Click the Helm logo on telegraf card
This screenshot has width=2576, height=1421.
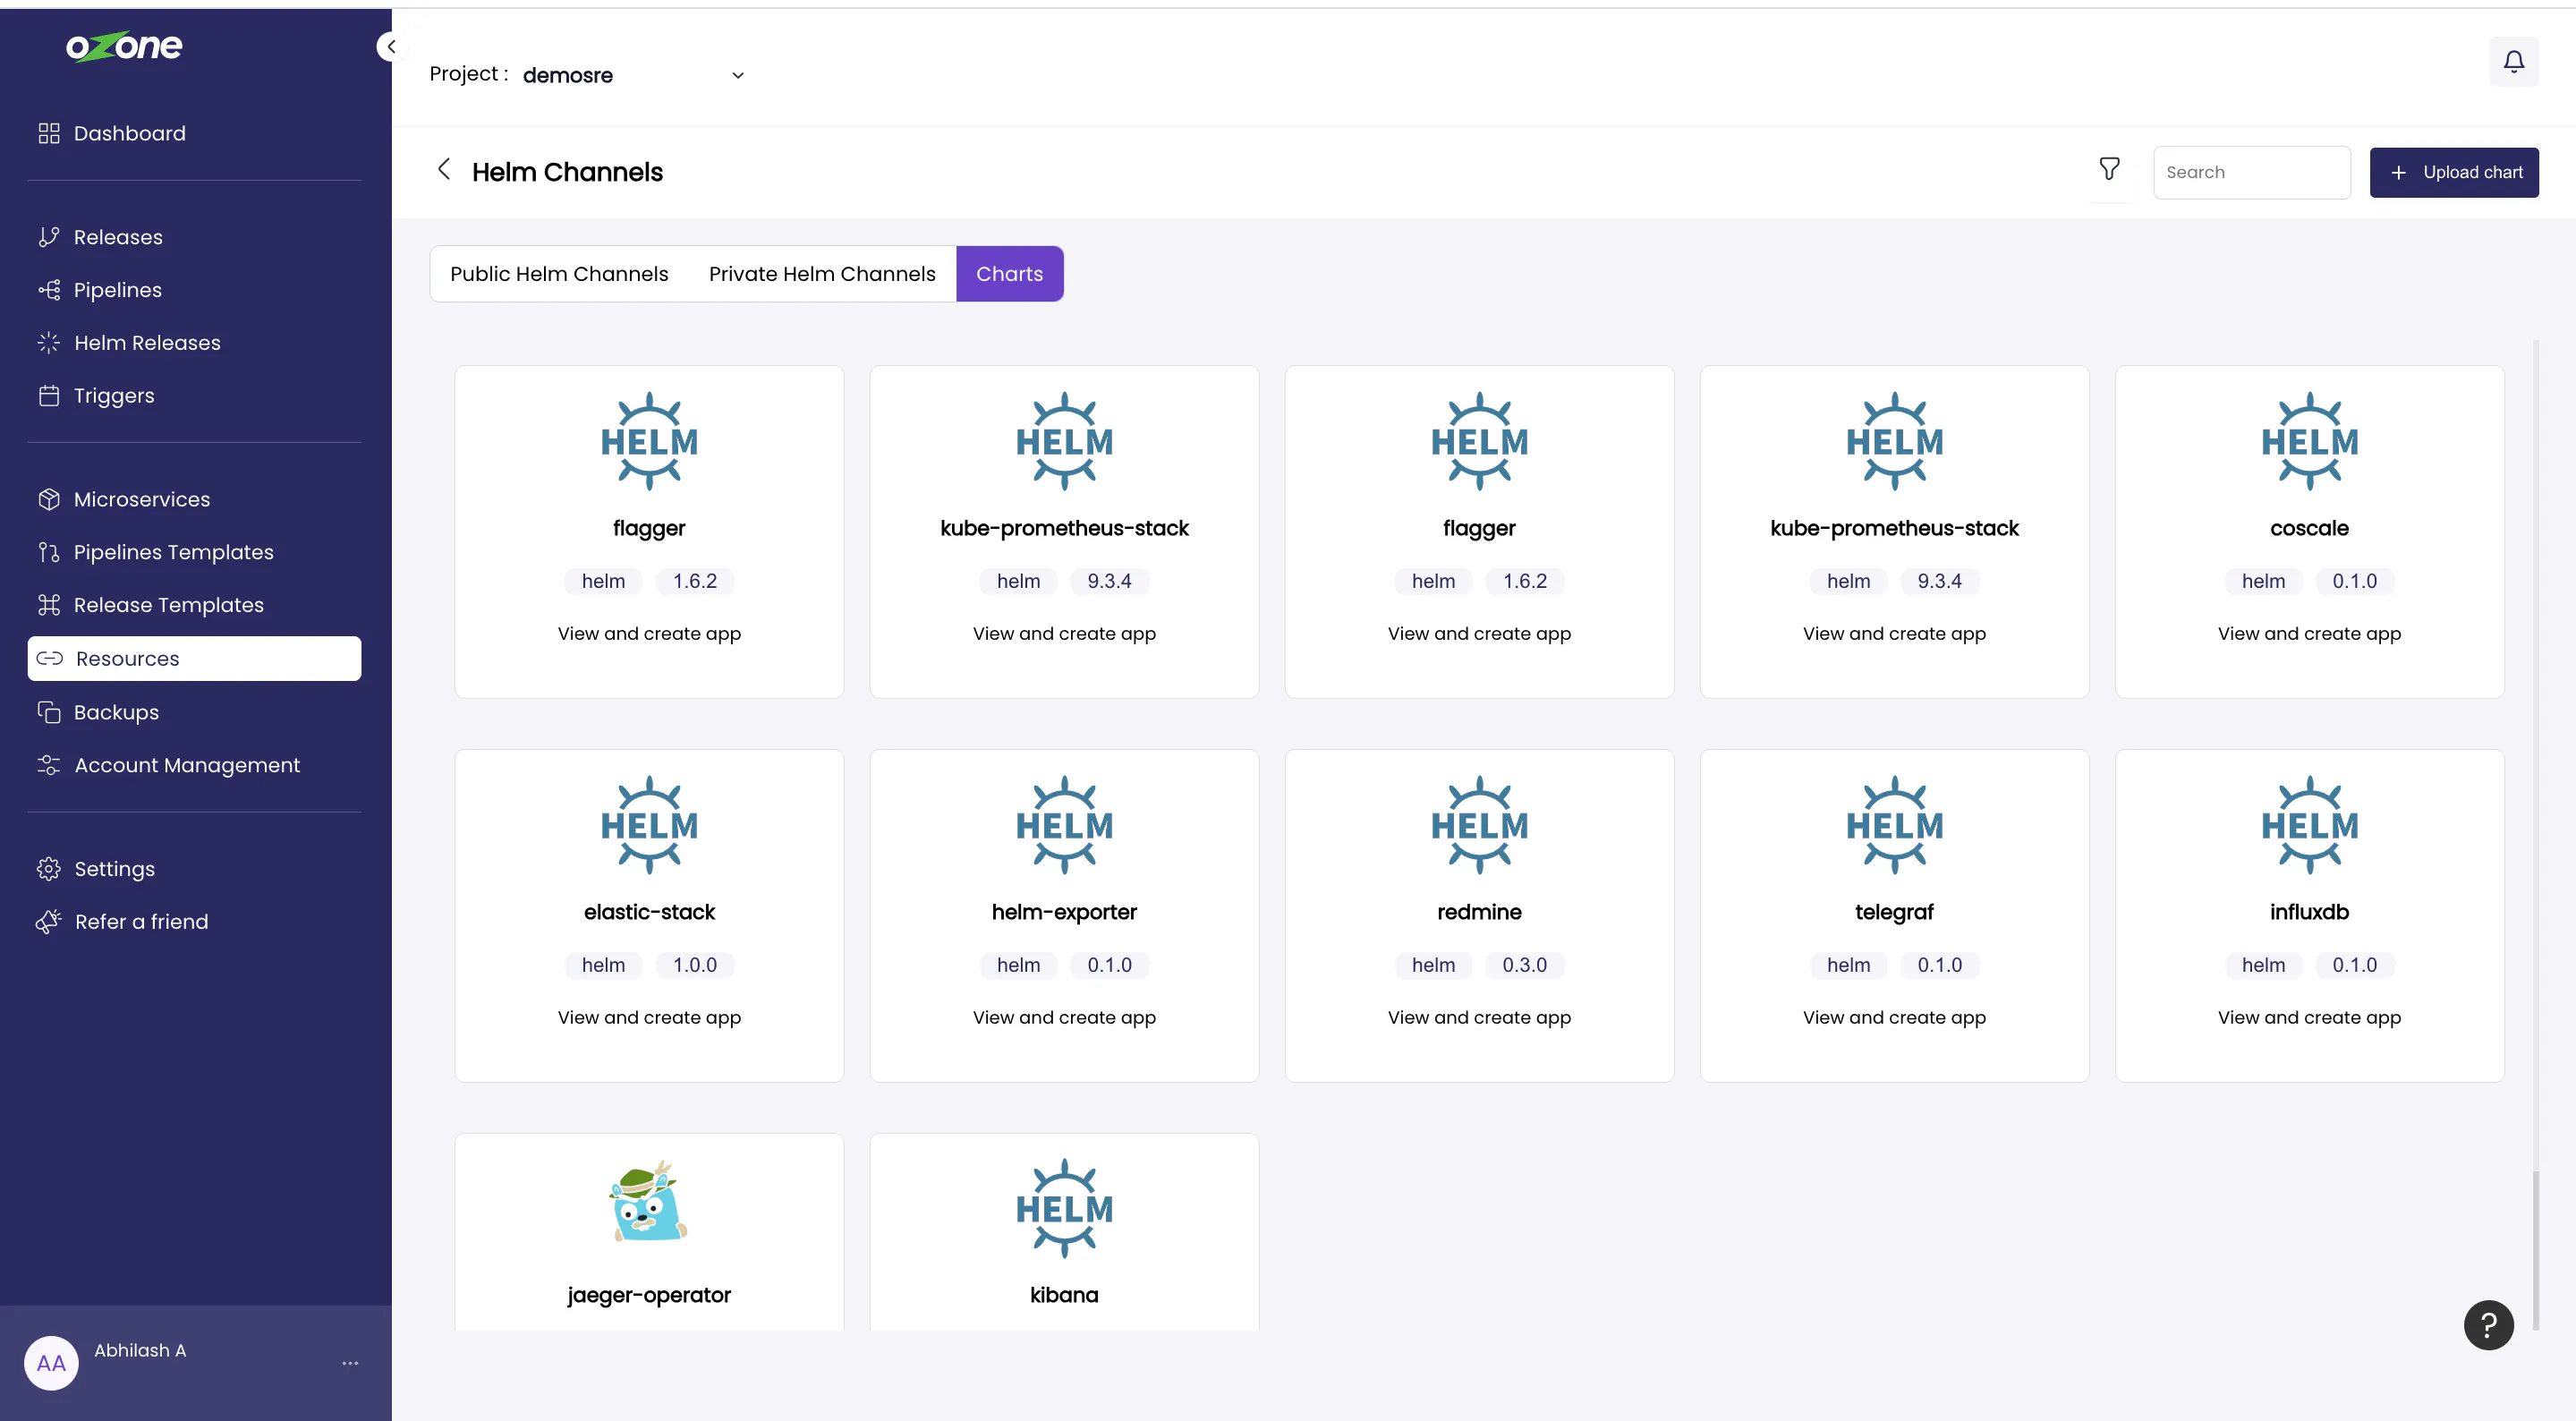tap(1894, 825)
